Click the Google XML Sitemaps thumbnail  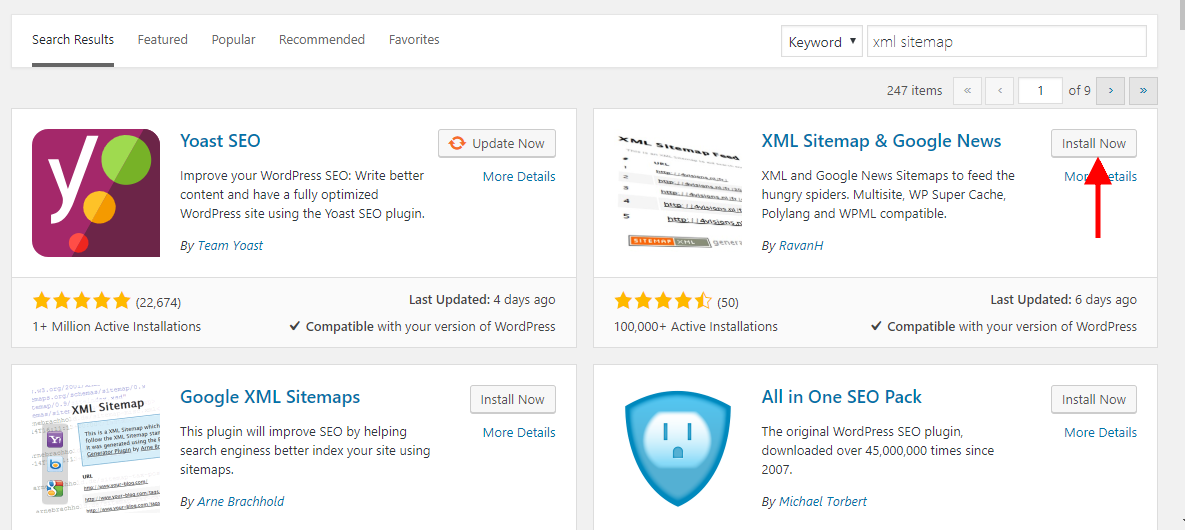point(96,449)
